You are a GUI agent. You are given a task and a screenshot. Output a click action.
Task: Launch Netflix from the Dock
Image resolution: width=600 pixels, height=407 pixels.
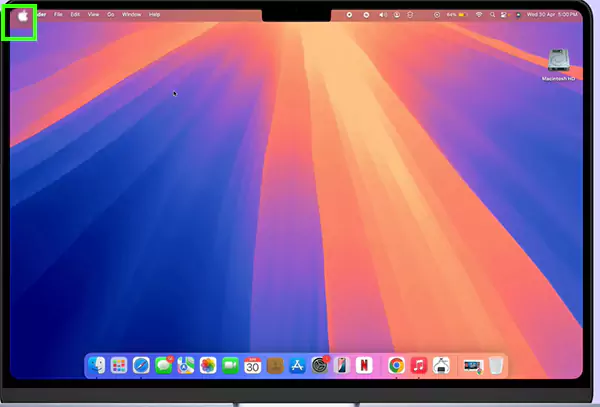(364, 366)
